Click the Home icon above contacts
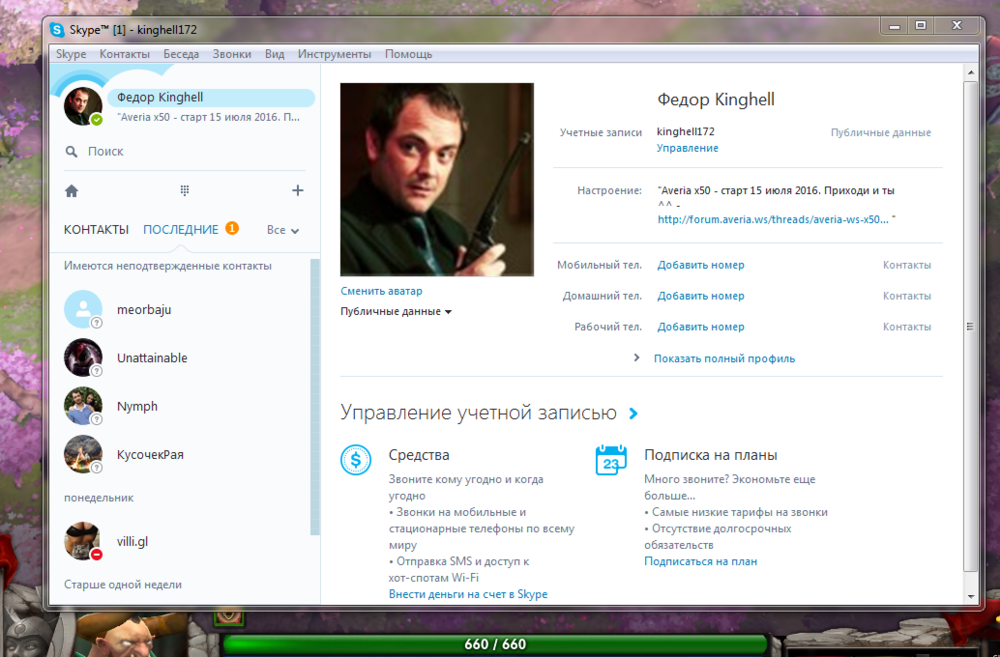 (x=73, y=189)
